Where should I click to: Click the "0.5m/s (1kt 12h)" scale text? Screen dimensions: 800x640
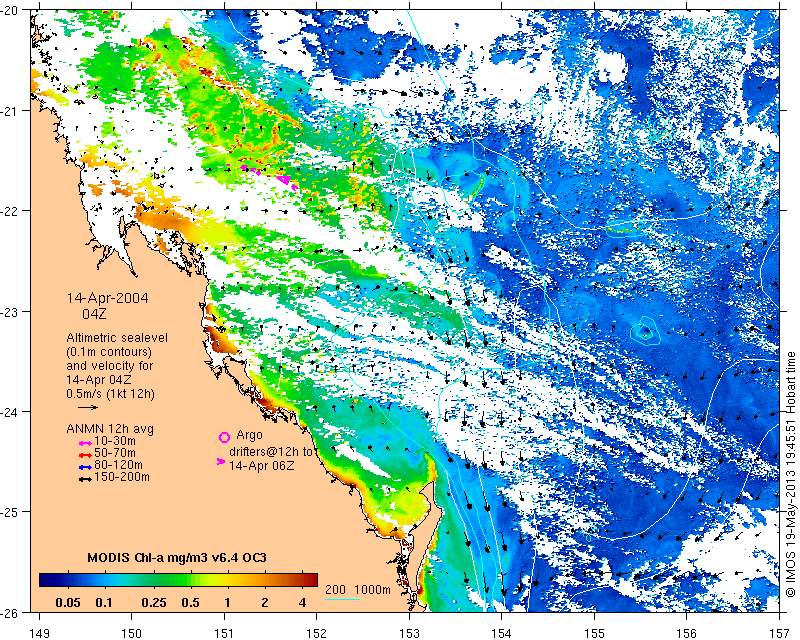[x=110, y=394]
